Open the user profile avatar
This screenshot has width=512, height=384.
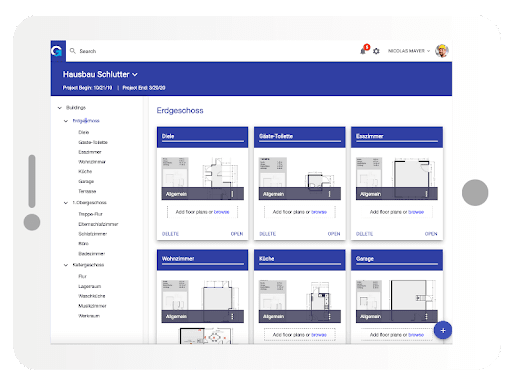click(442, 51)
